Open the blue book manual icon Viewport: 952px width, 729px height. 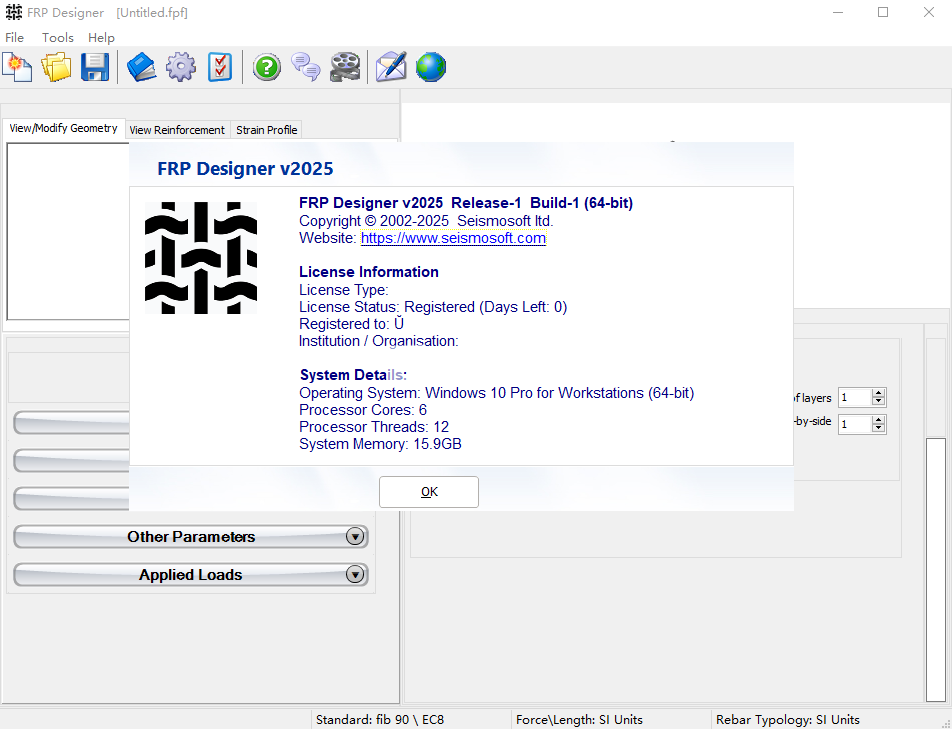pyautogui.click(x=141, y=67)
